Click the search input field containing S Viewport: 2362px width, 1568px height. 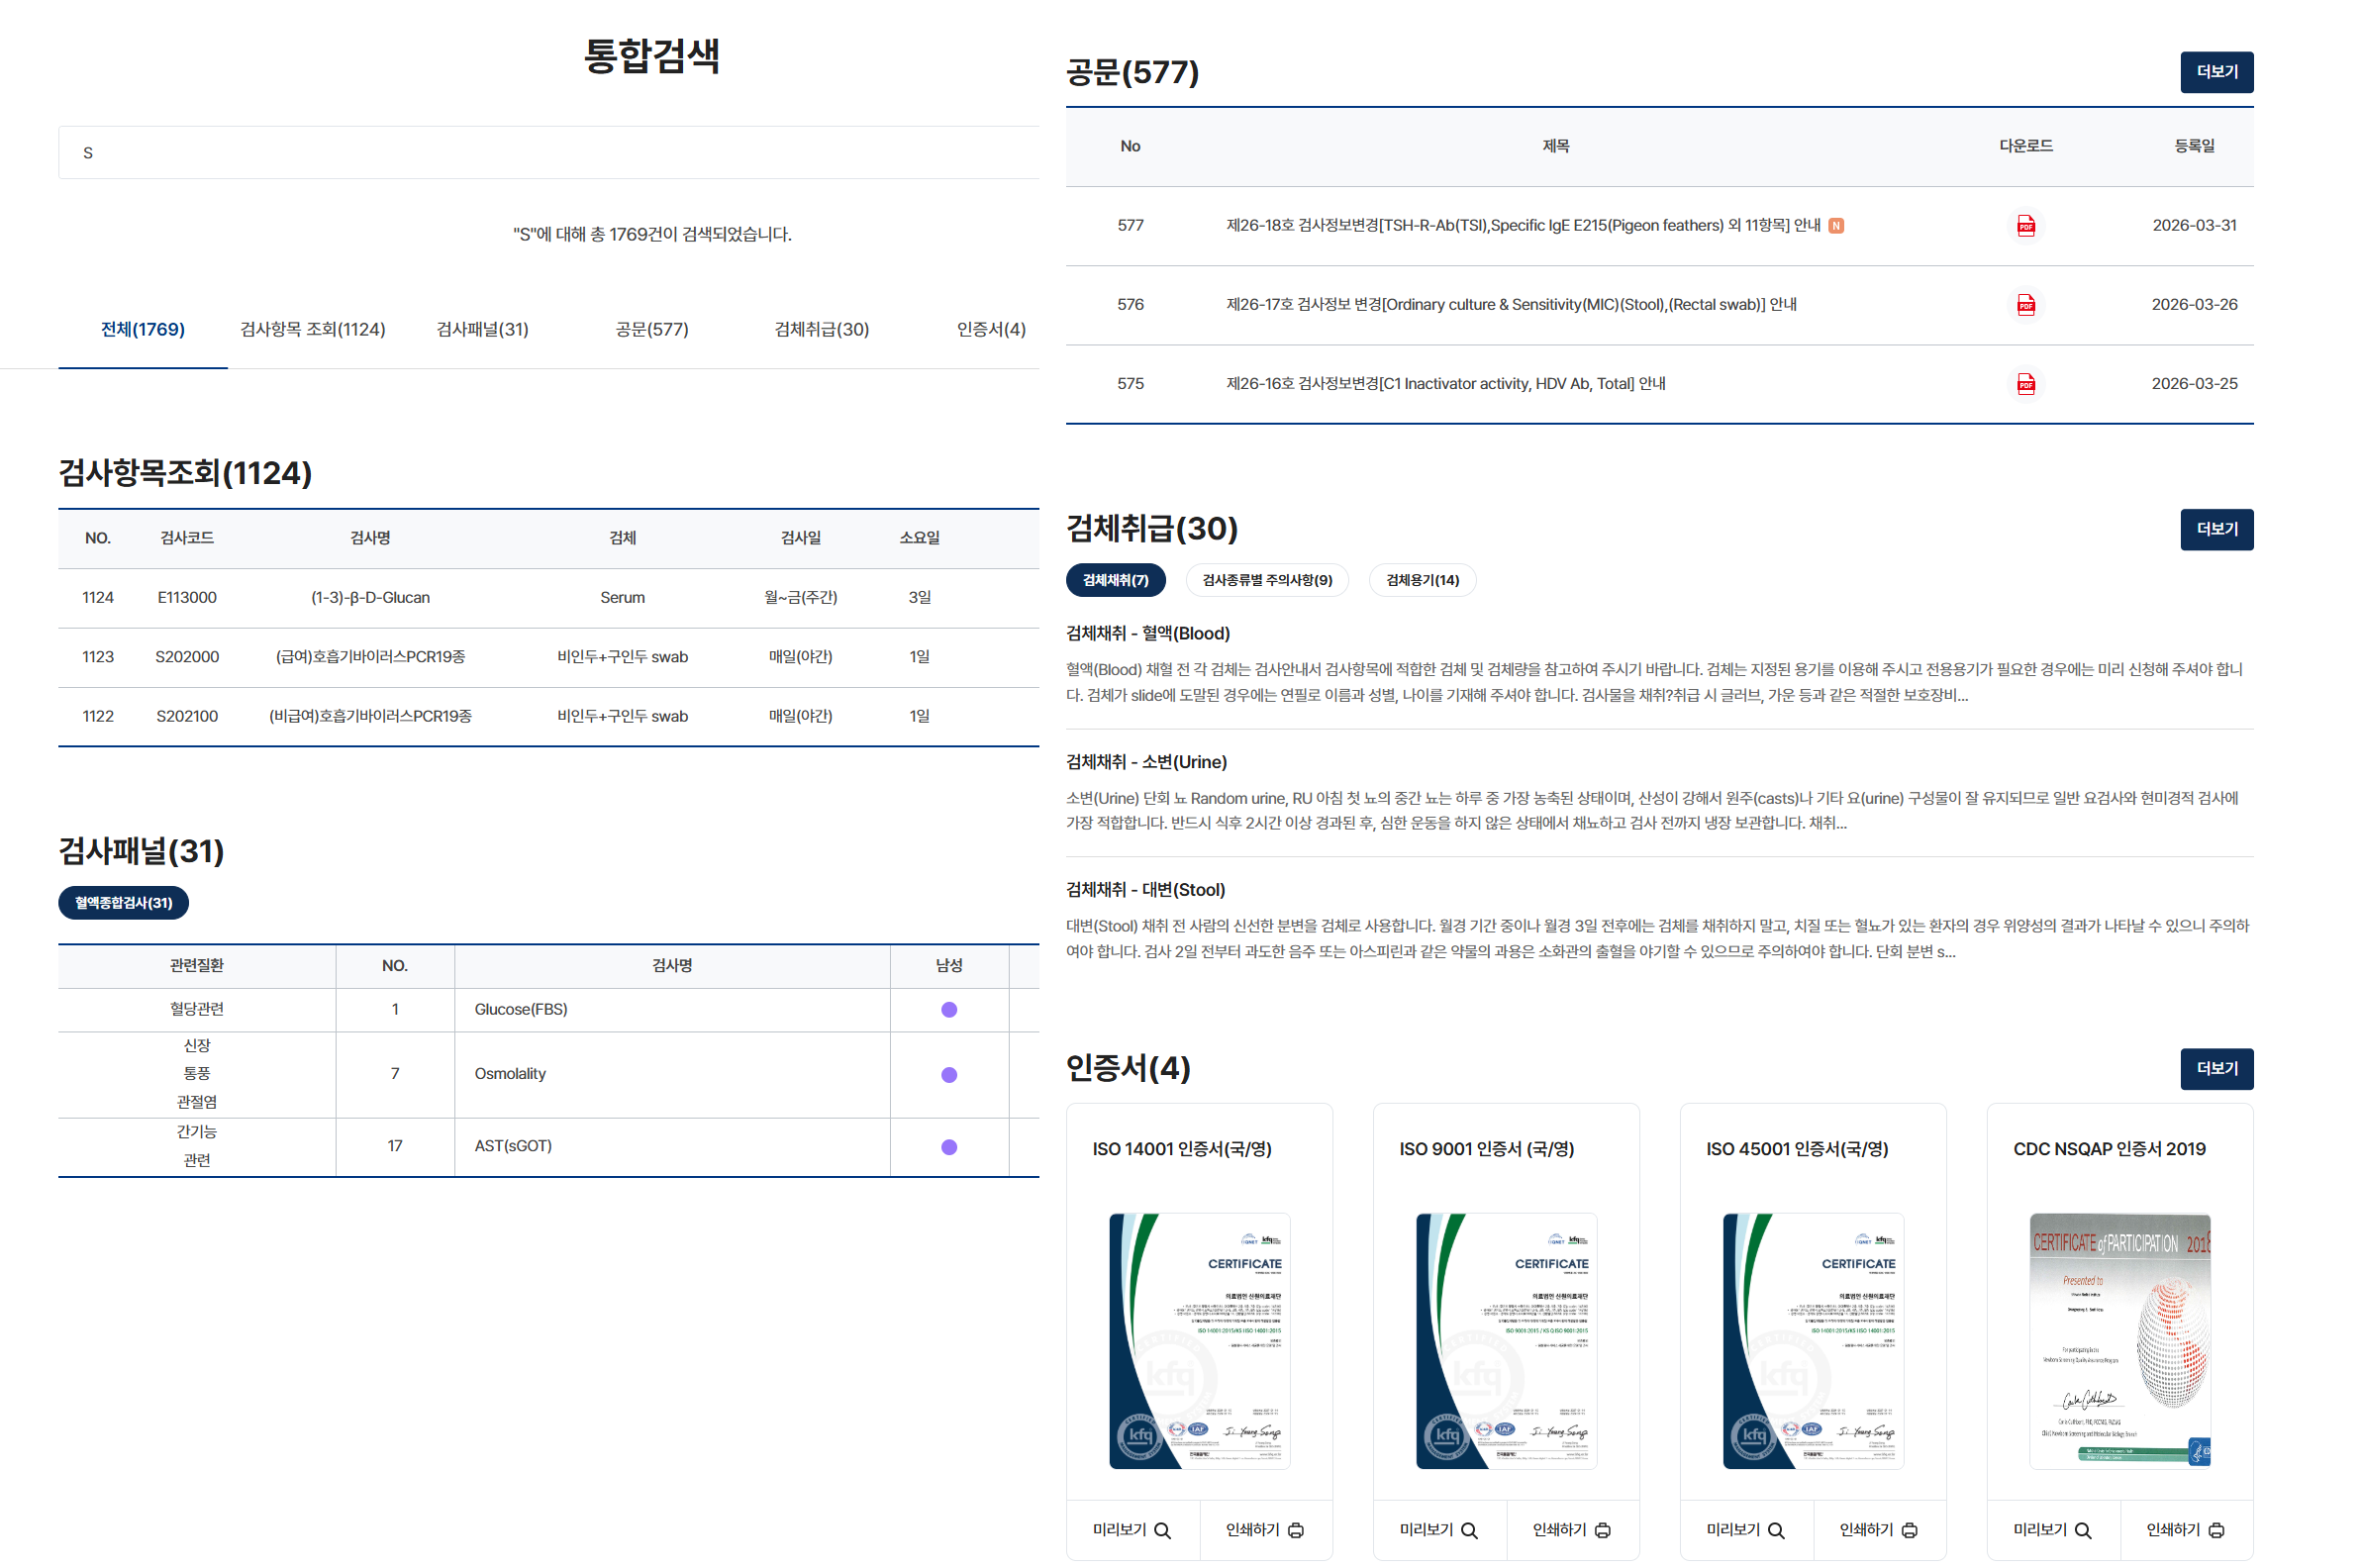coord(548,153)
